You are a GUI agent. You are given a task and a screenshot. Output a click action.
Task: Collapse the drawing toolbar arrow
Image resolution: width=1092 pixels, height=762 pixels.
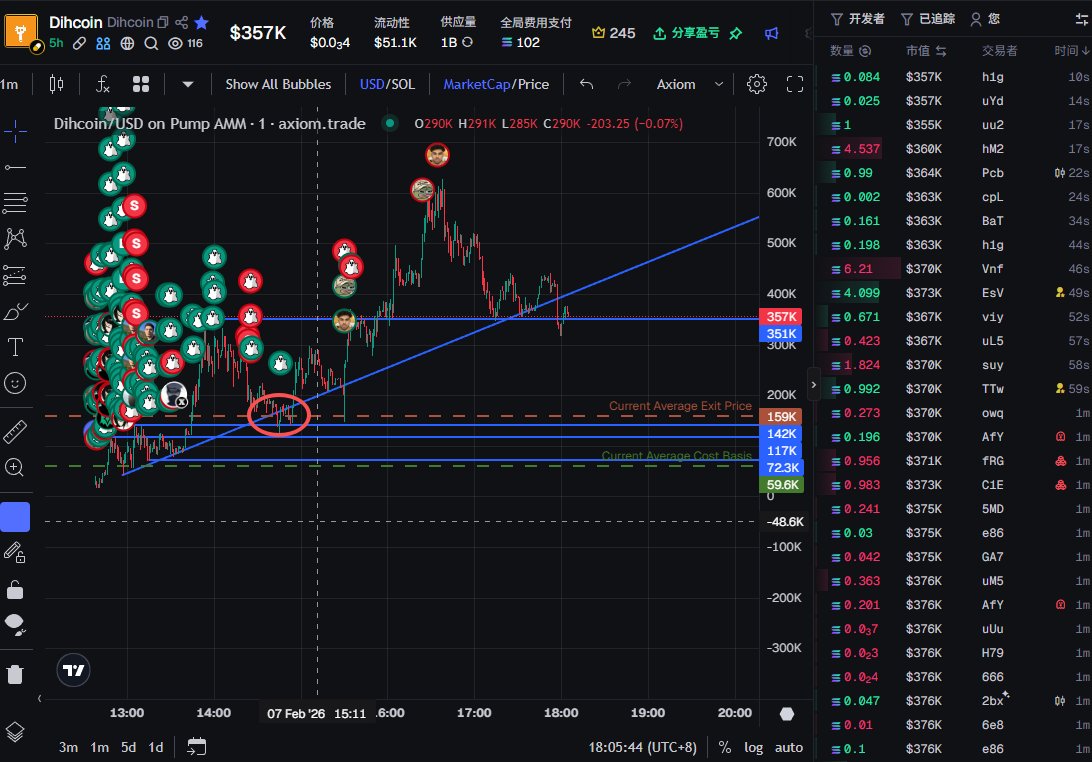tap(39, 699)
